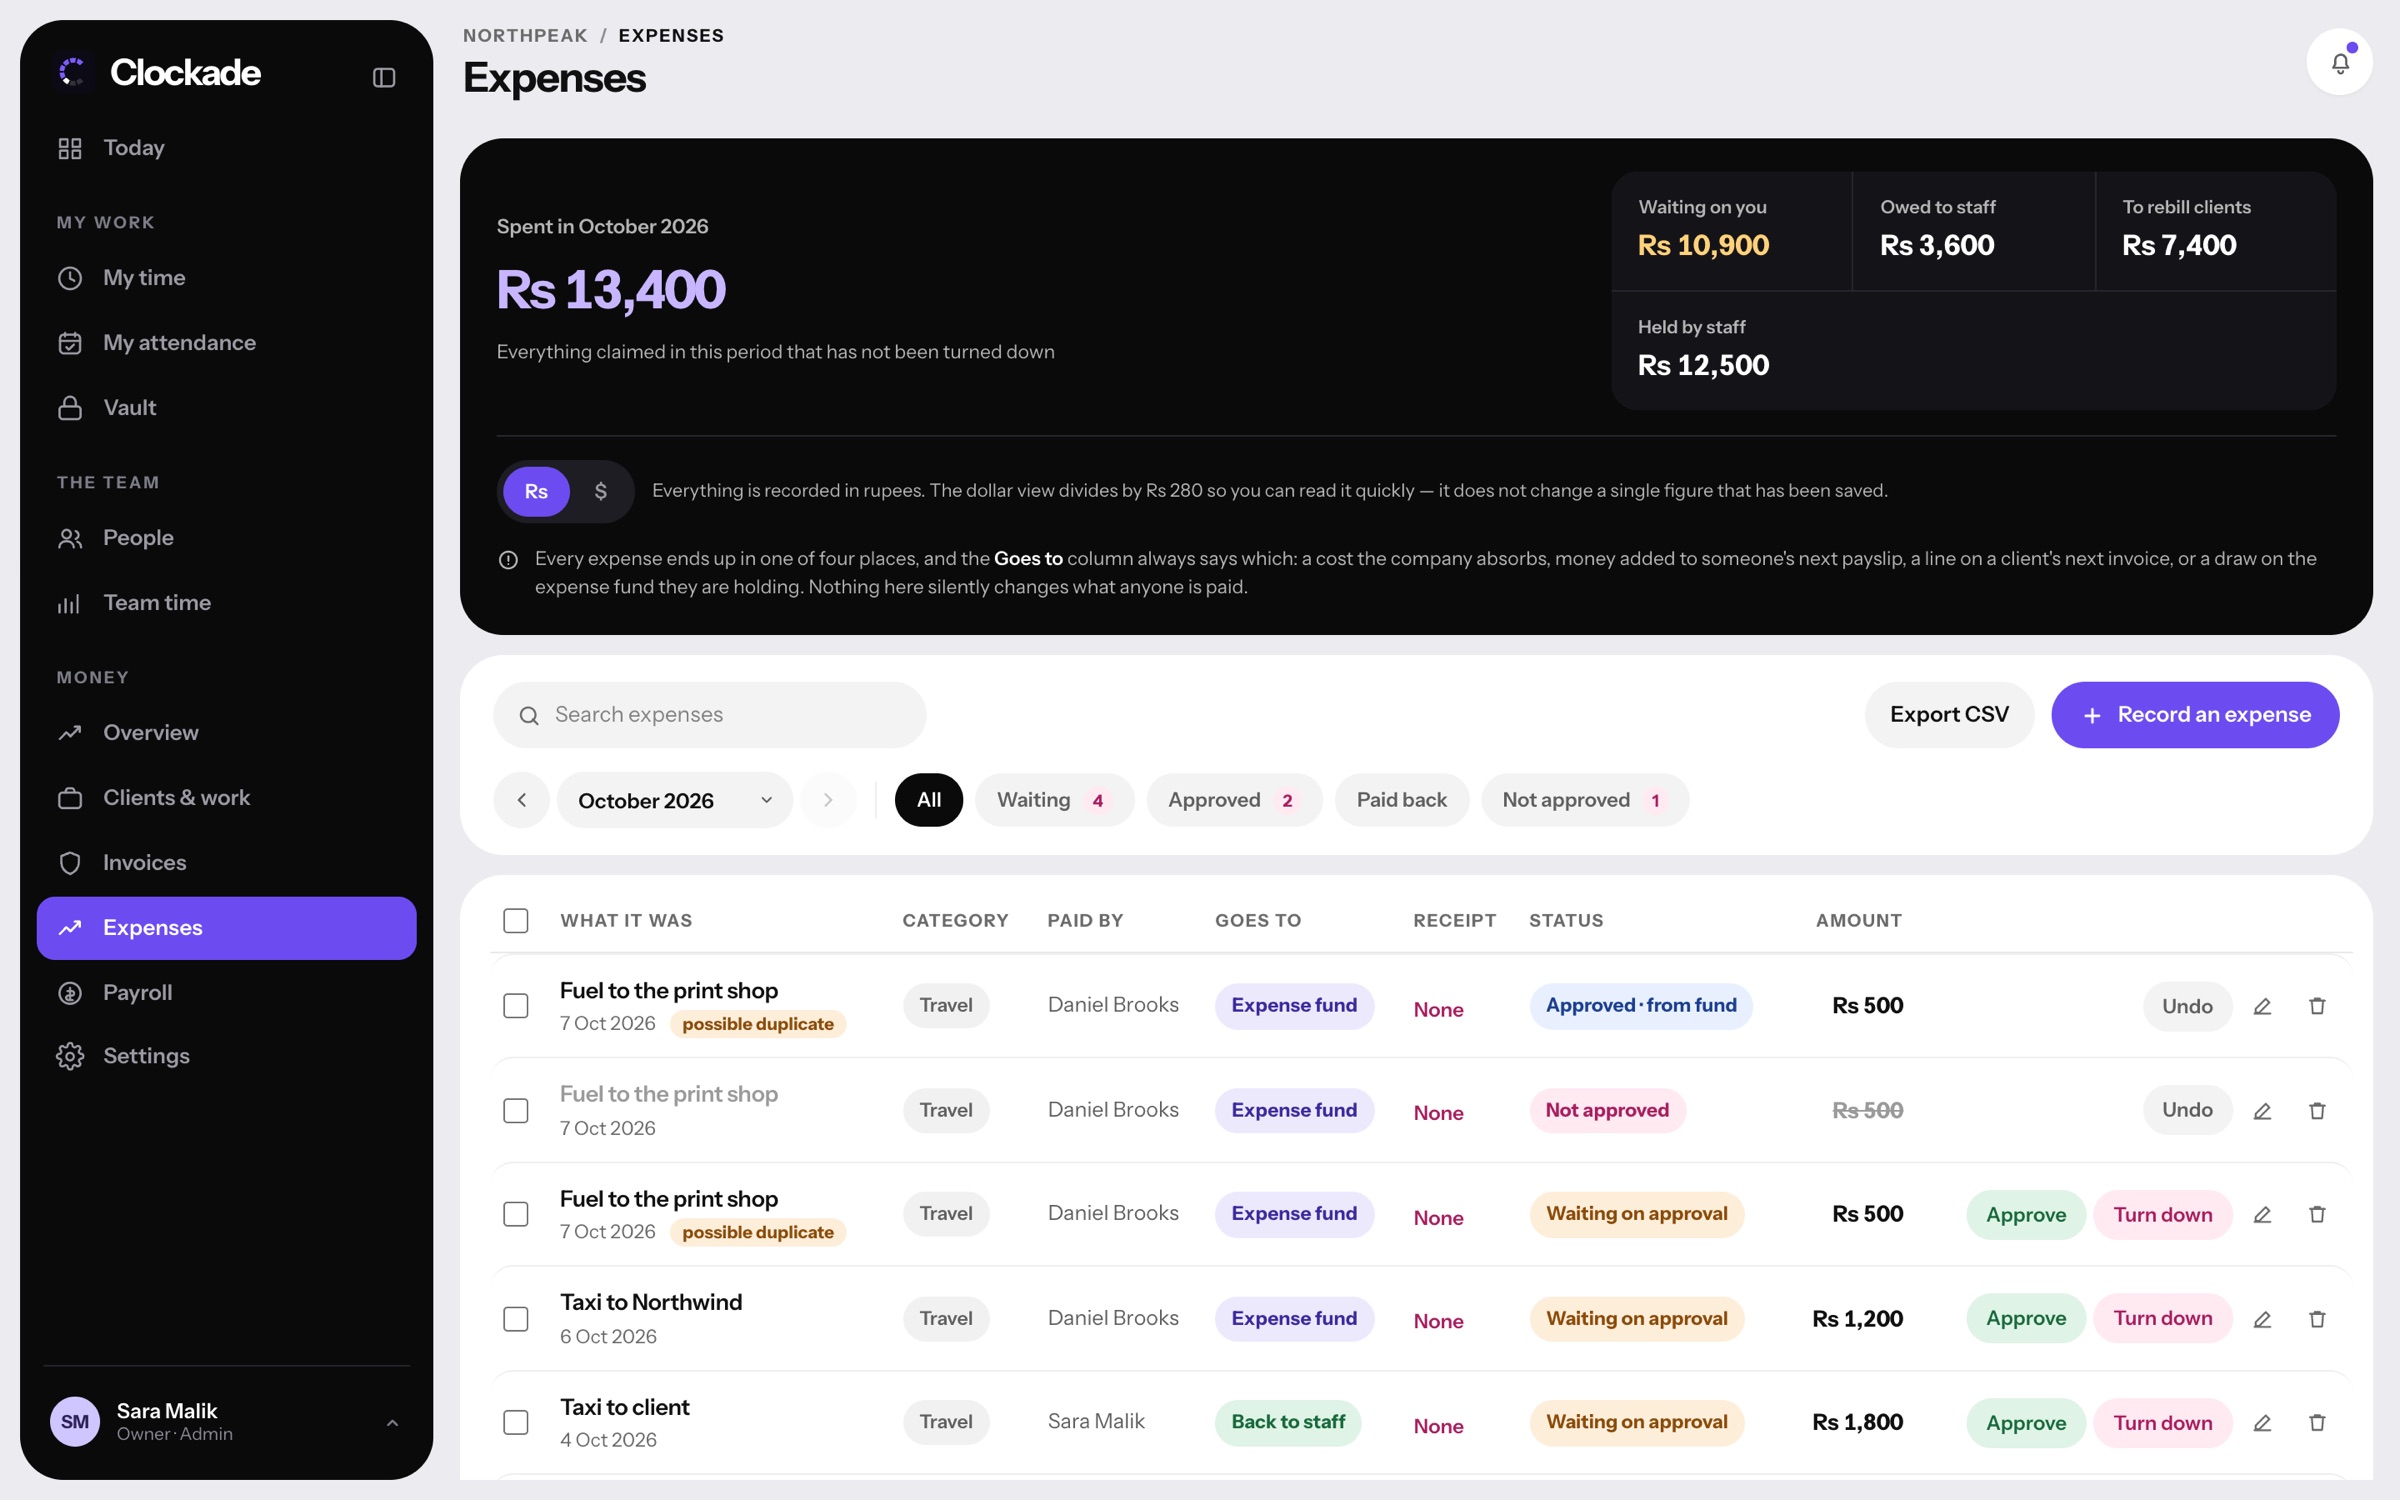Viewport: 2400px width, 1500px height.
Task: Go to next month with right arrow
Action: 828,800
